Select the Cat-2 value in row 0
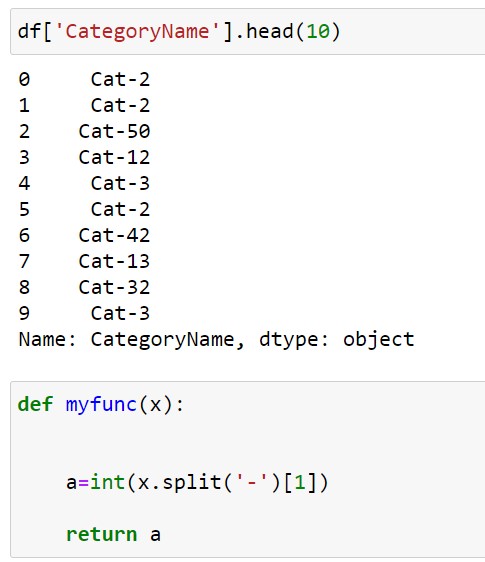 coord(120,79)
